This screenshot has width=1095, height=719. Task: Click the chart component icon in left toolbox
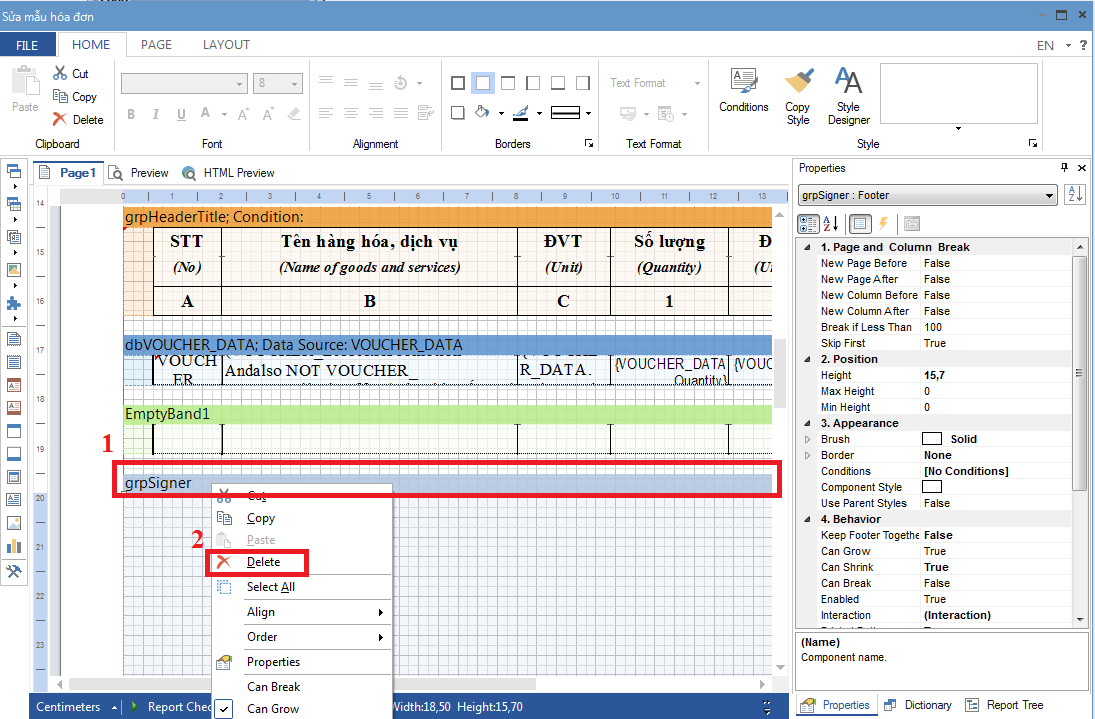pyautogui.click(x=13, y=546)
